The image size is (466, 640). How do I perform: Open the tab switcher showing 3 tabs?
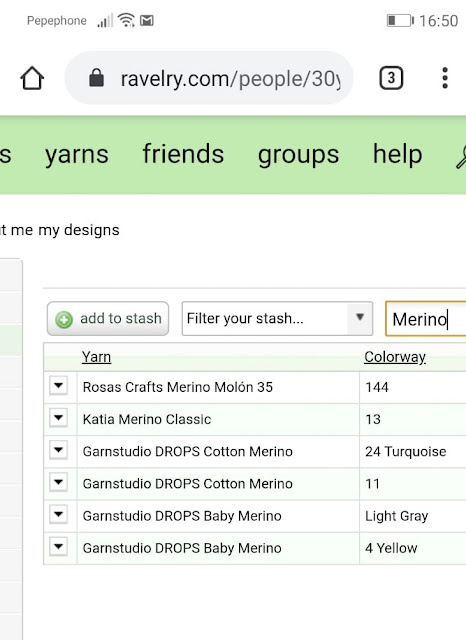click(x=391, y=78)
